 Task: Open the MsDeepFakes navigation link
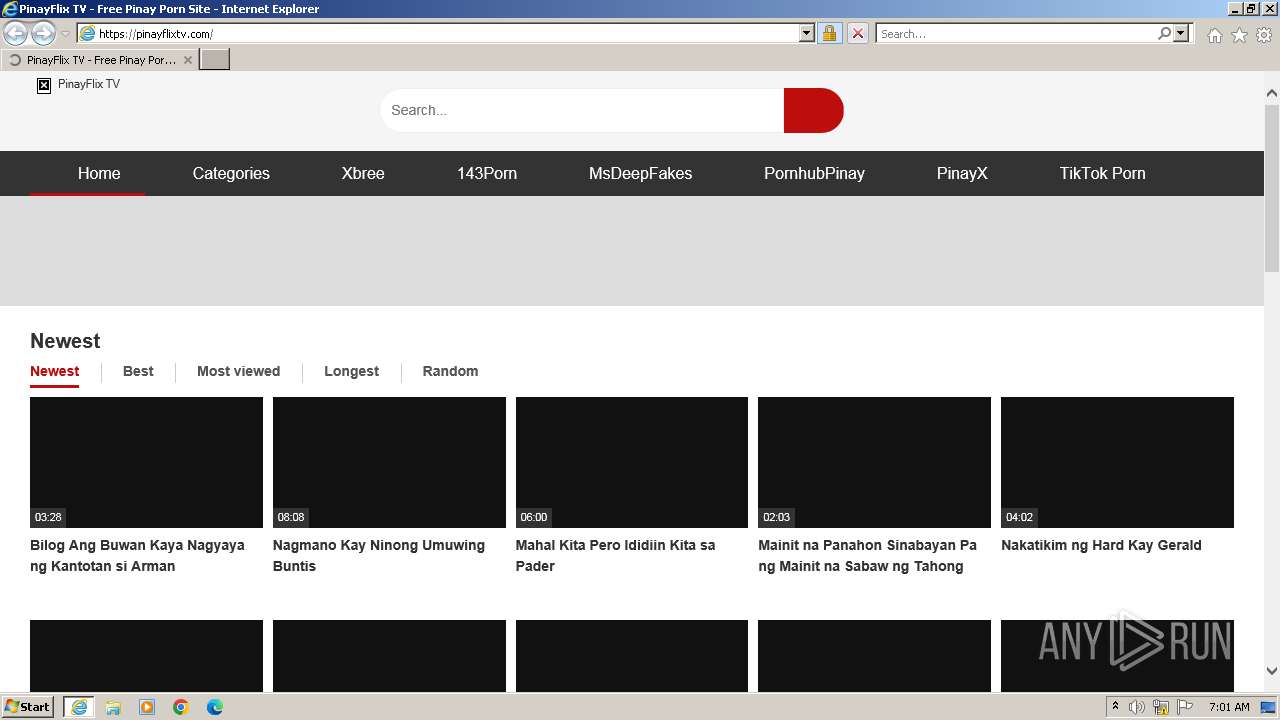[x=640, y=173]
